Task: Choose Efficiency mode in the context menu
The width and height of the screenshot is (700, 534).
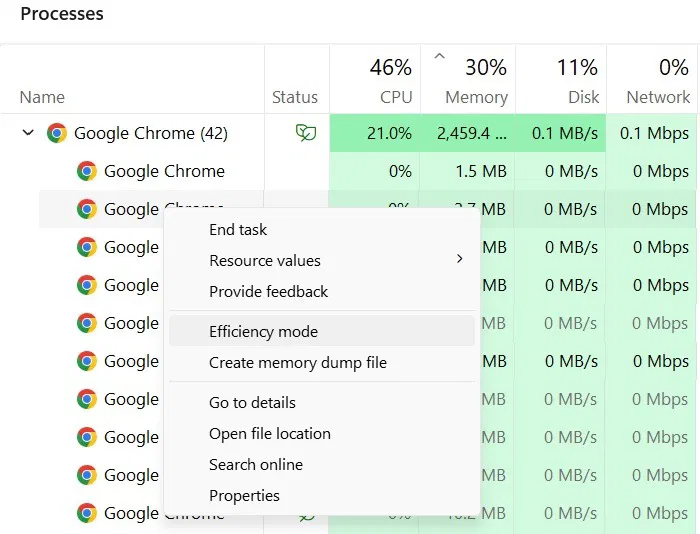Action: coord(263,331)
